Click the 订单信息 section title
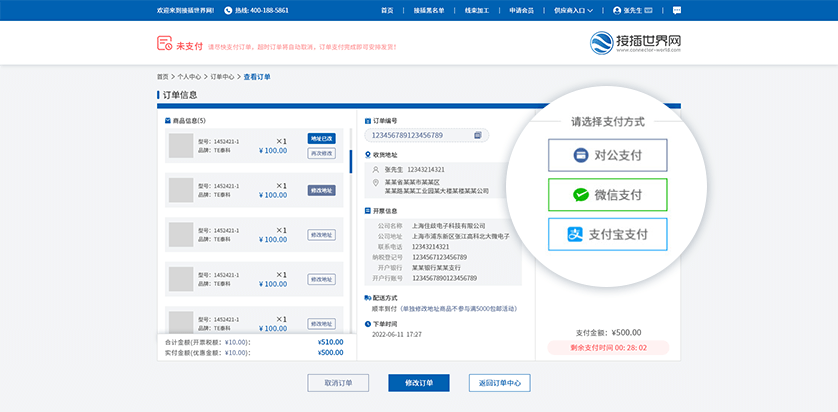This screenshot has width=838, height=412. coord(180,95)
